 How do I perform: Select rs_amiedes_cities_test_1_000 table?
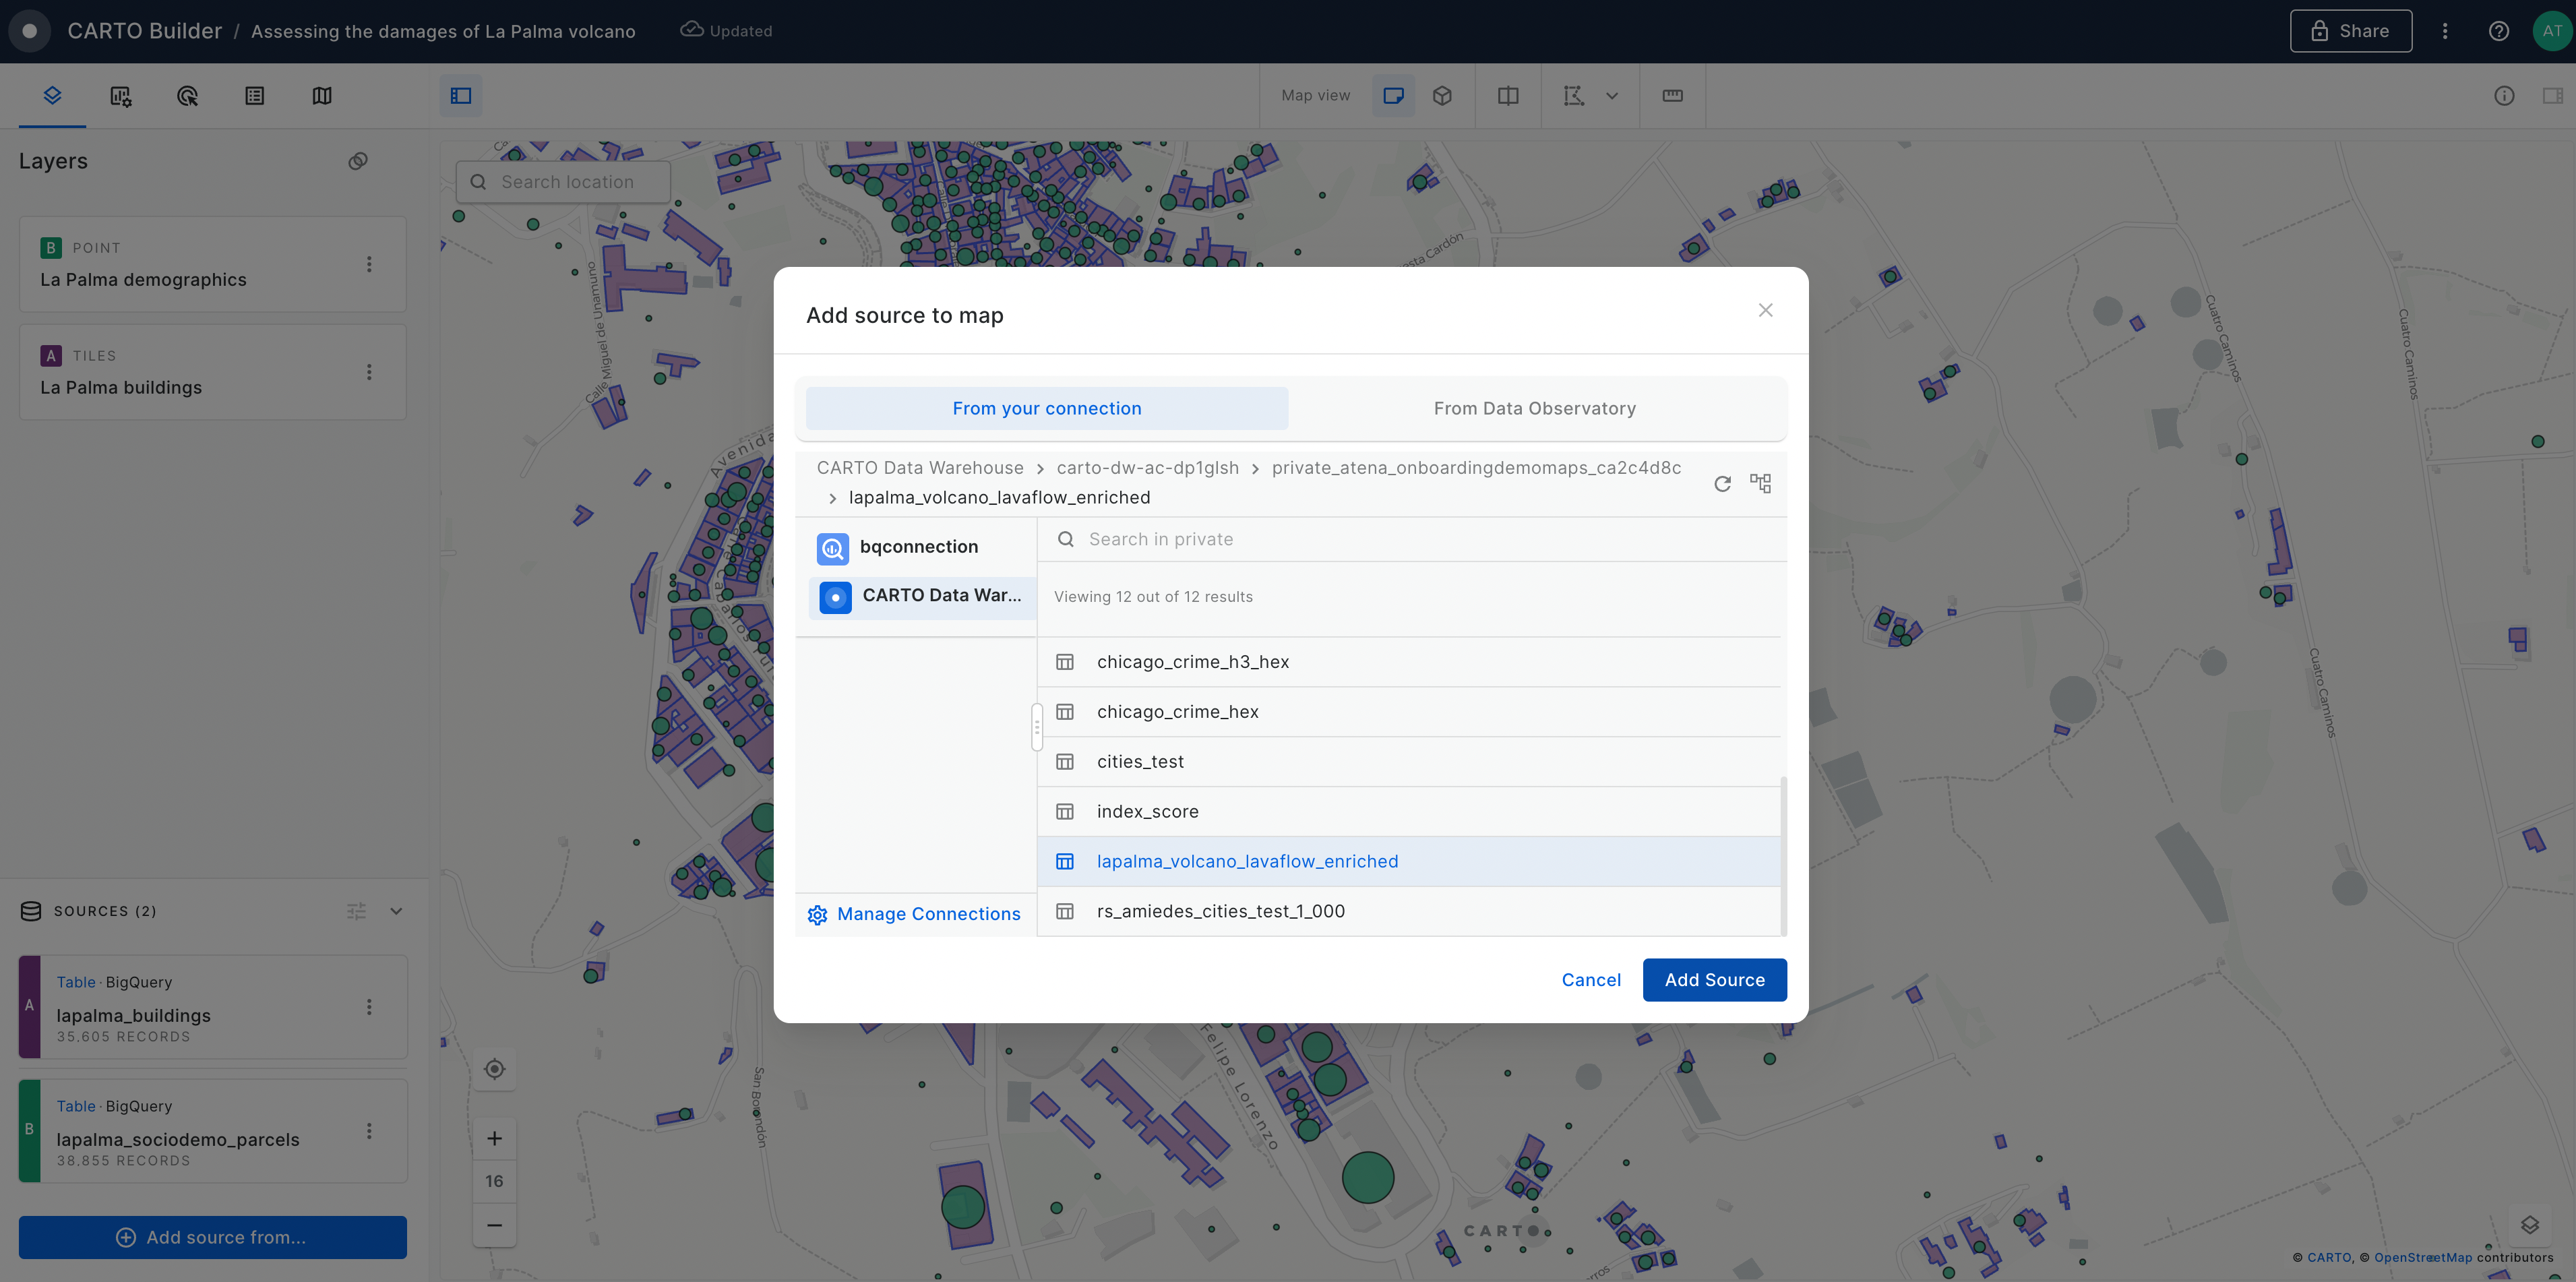click(1409, 912)
